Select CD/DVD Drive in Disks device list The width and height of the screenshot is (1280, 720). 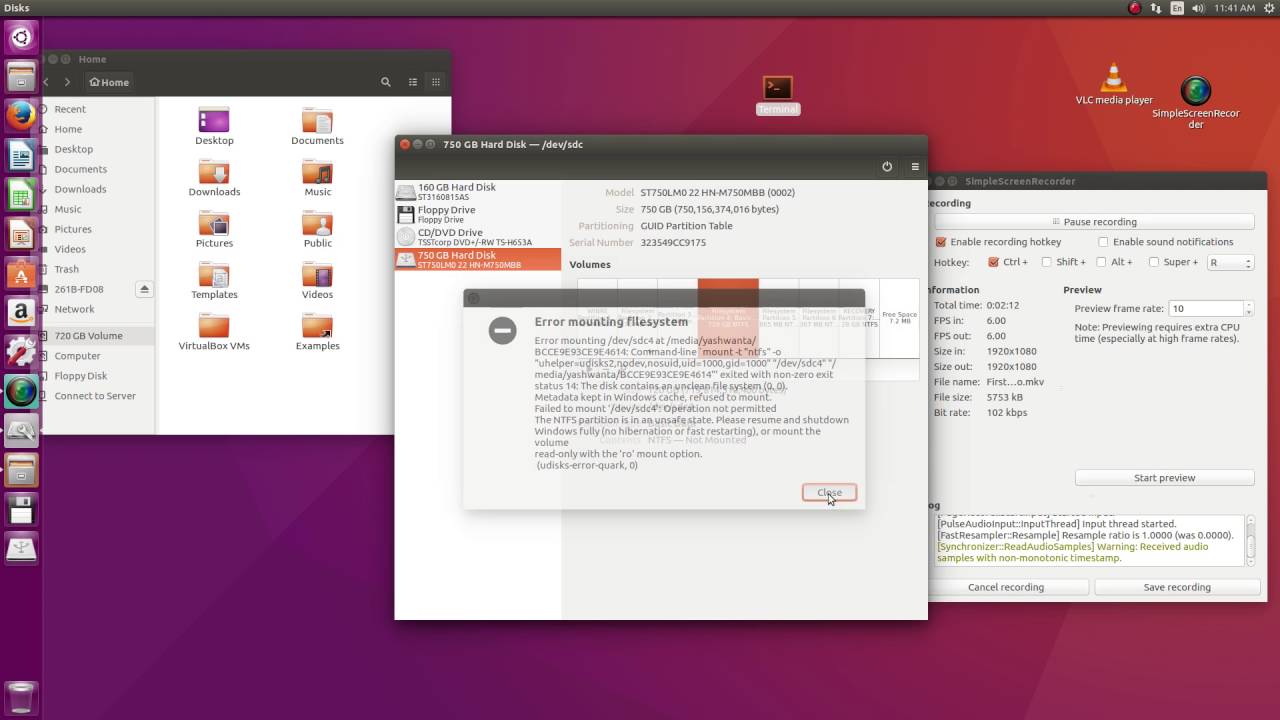point(478,237)
